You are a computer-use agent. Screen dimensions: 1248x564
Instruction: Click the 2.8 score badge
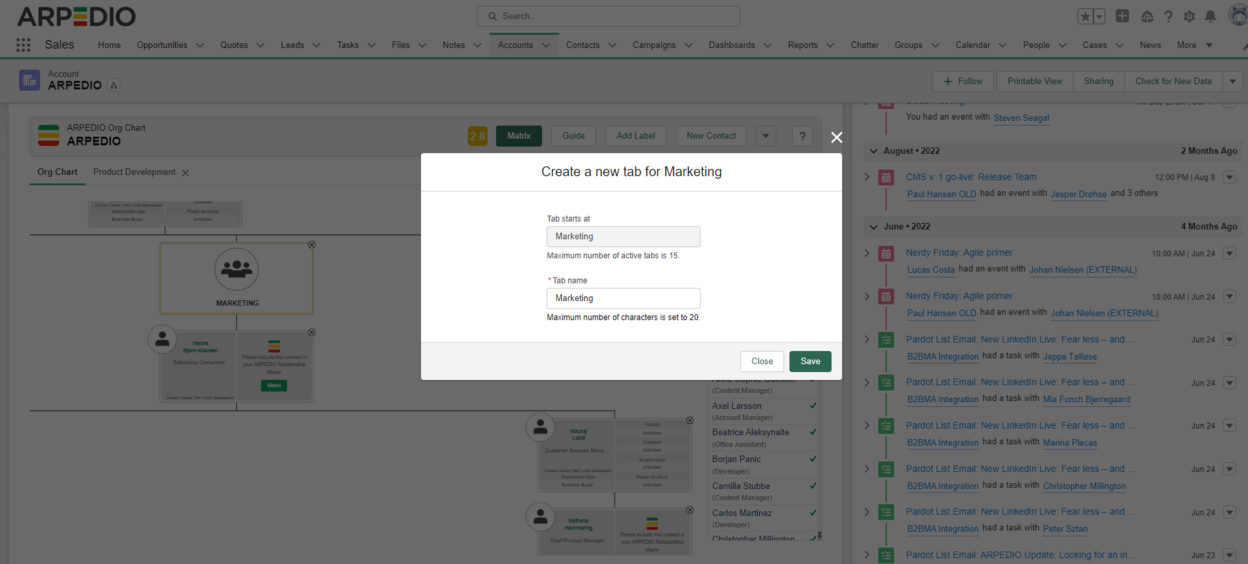coord(477,136)
